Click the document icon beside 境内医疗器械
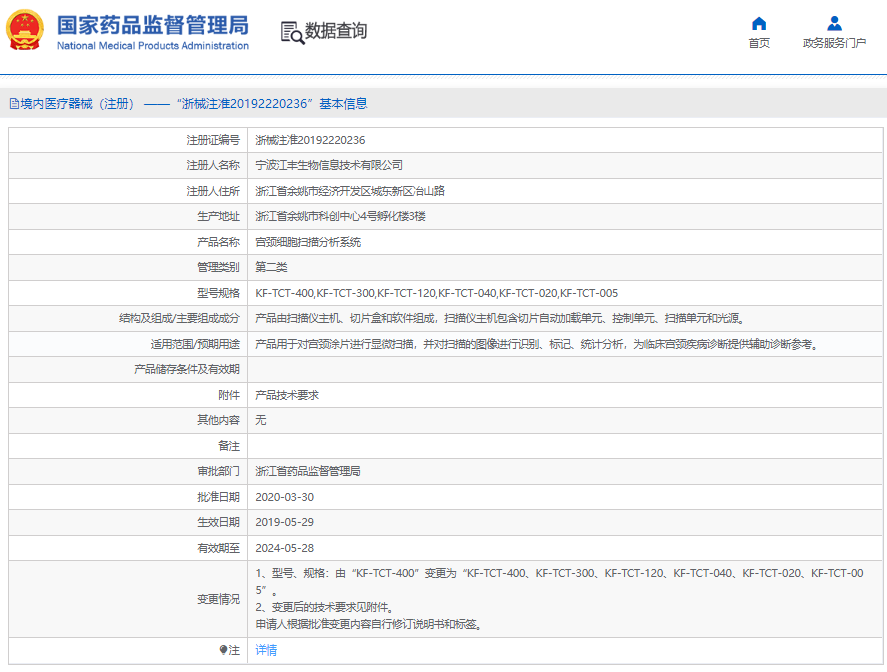Screen dimensions: 887x672 [x=14, y=104]
